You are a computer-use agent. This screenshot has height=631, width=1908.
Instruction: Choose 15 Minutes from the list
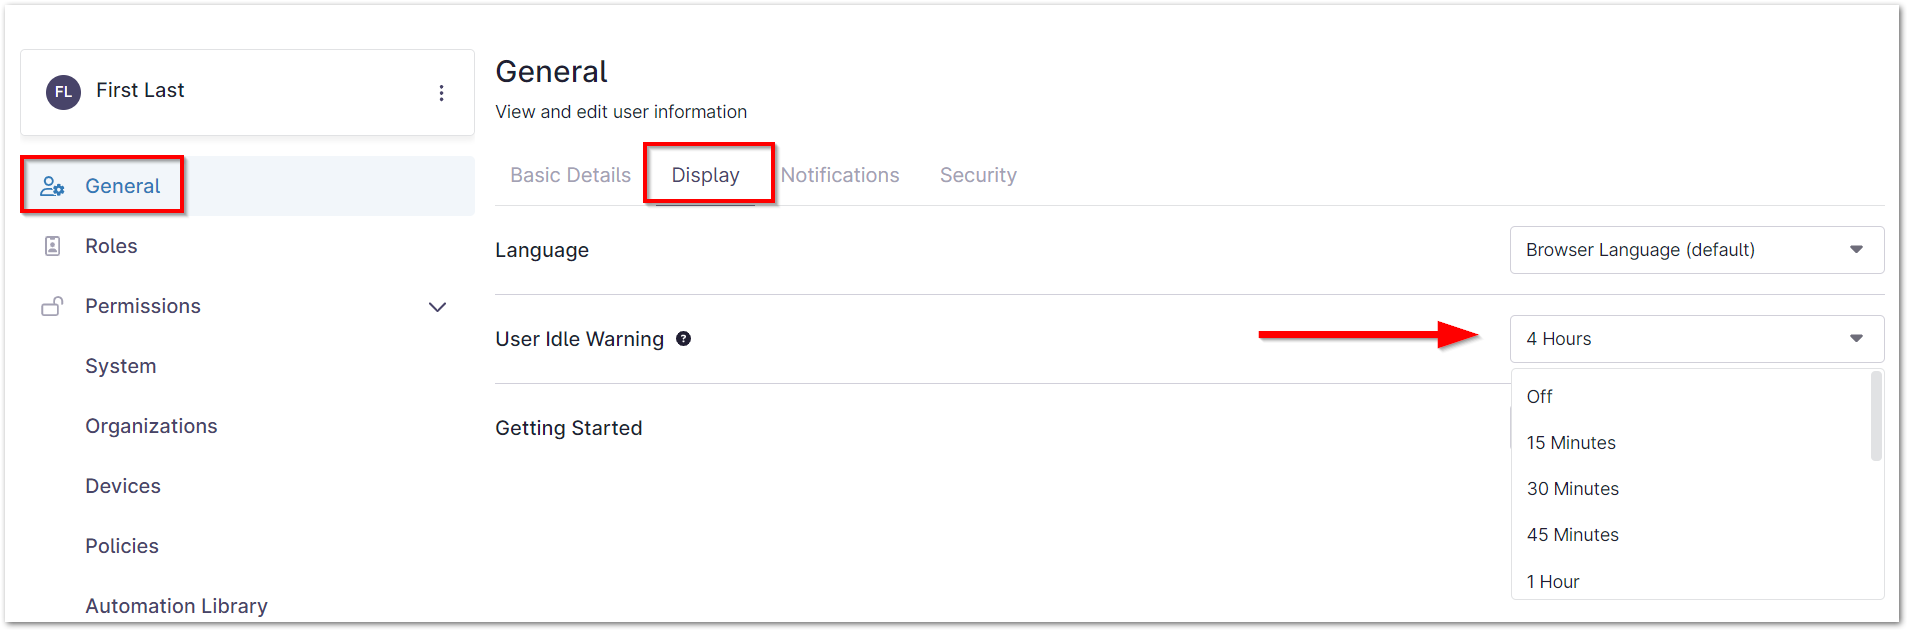[x=1571, y=443]
